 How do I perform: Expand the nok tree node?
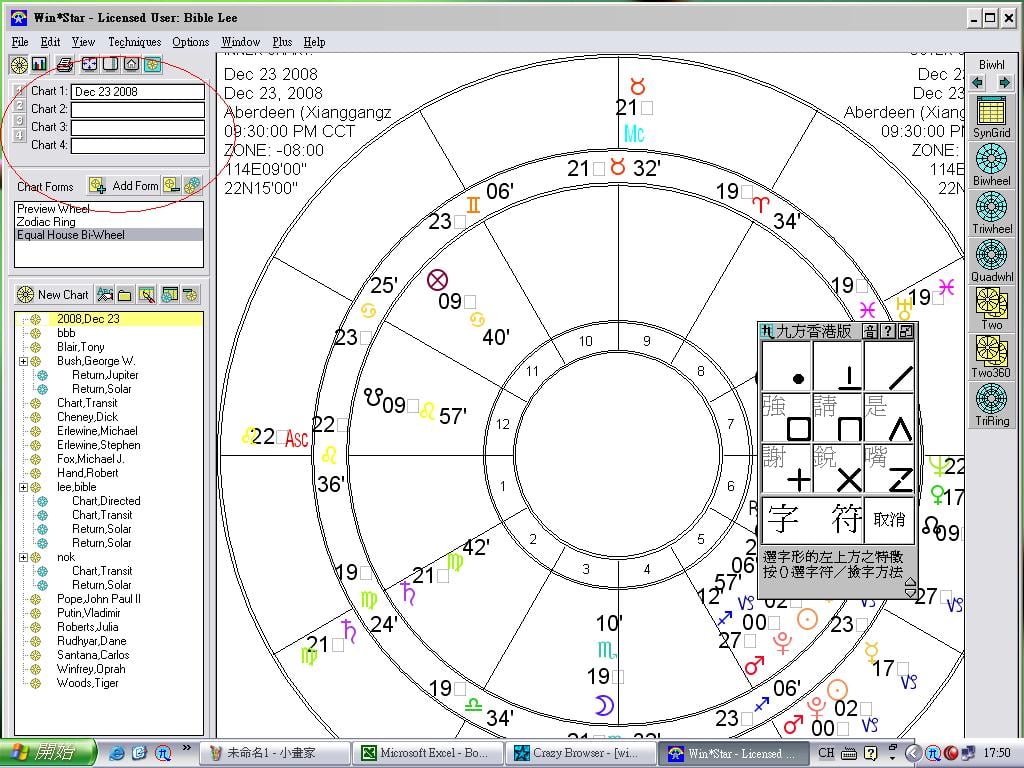pyautogui.click(x=23, y=557)
